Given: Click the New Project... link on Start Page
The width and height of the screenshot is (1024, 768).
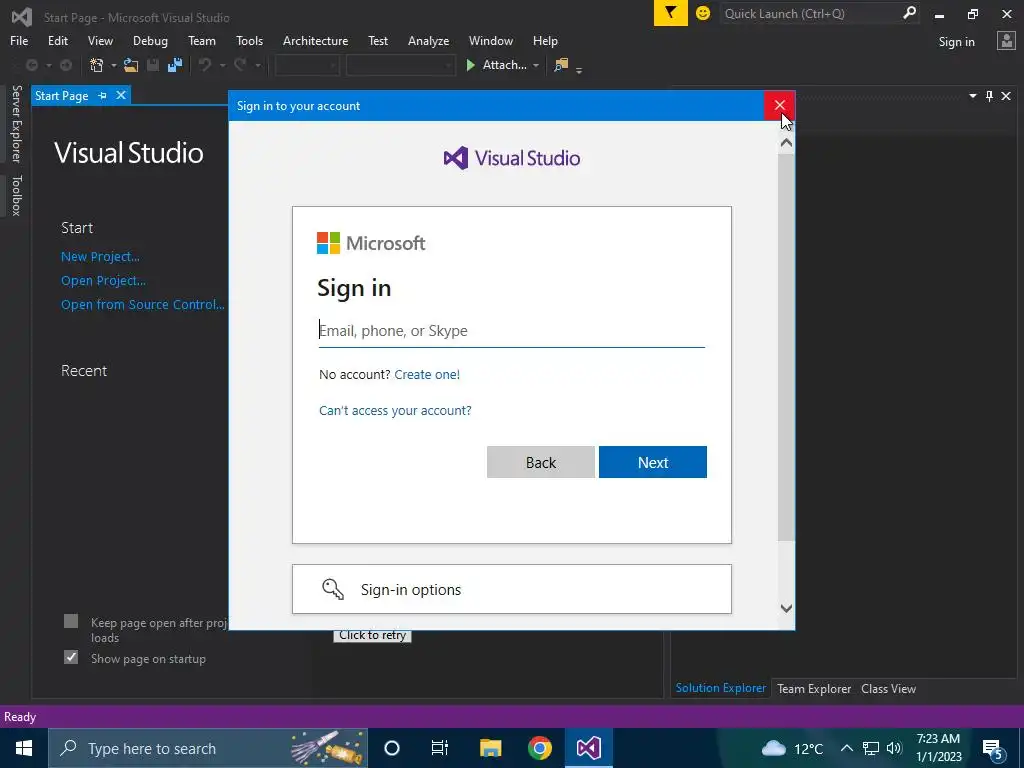Looking at the screenshot, I should [x=100, y=257].
